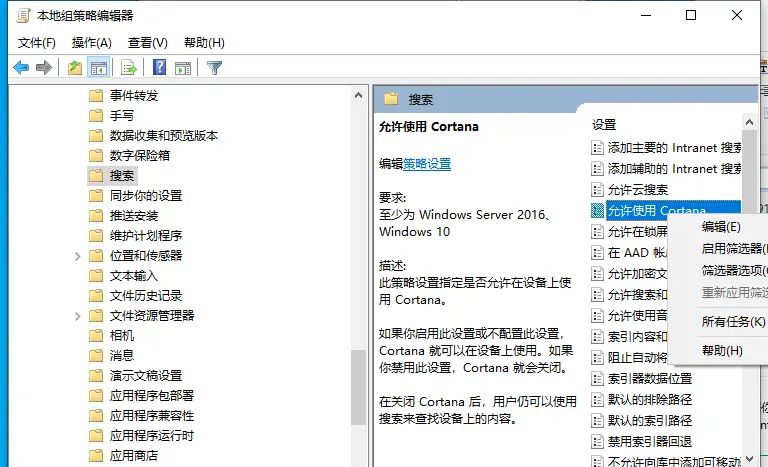This screenshot has height=467, width=768.
Task: Select the 事件转发 folder icon
Action: pyautogui.click(x=96, y=95)
